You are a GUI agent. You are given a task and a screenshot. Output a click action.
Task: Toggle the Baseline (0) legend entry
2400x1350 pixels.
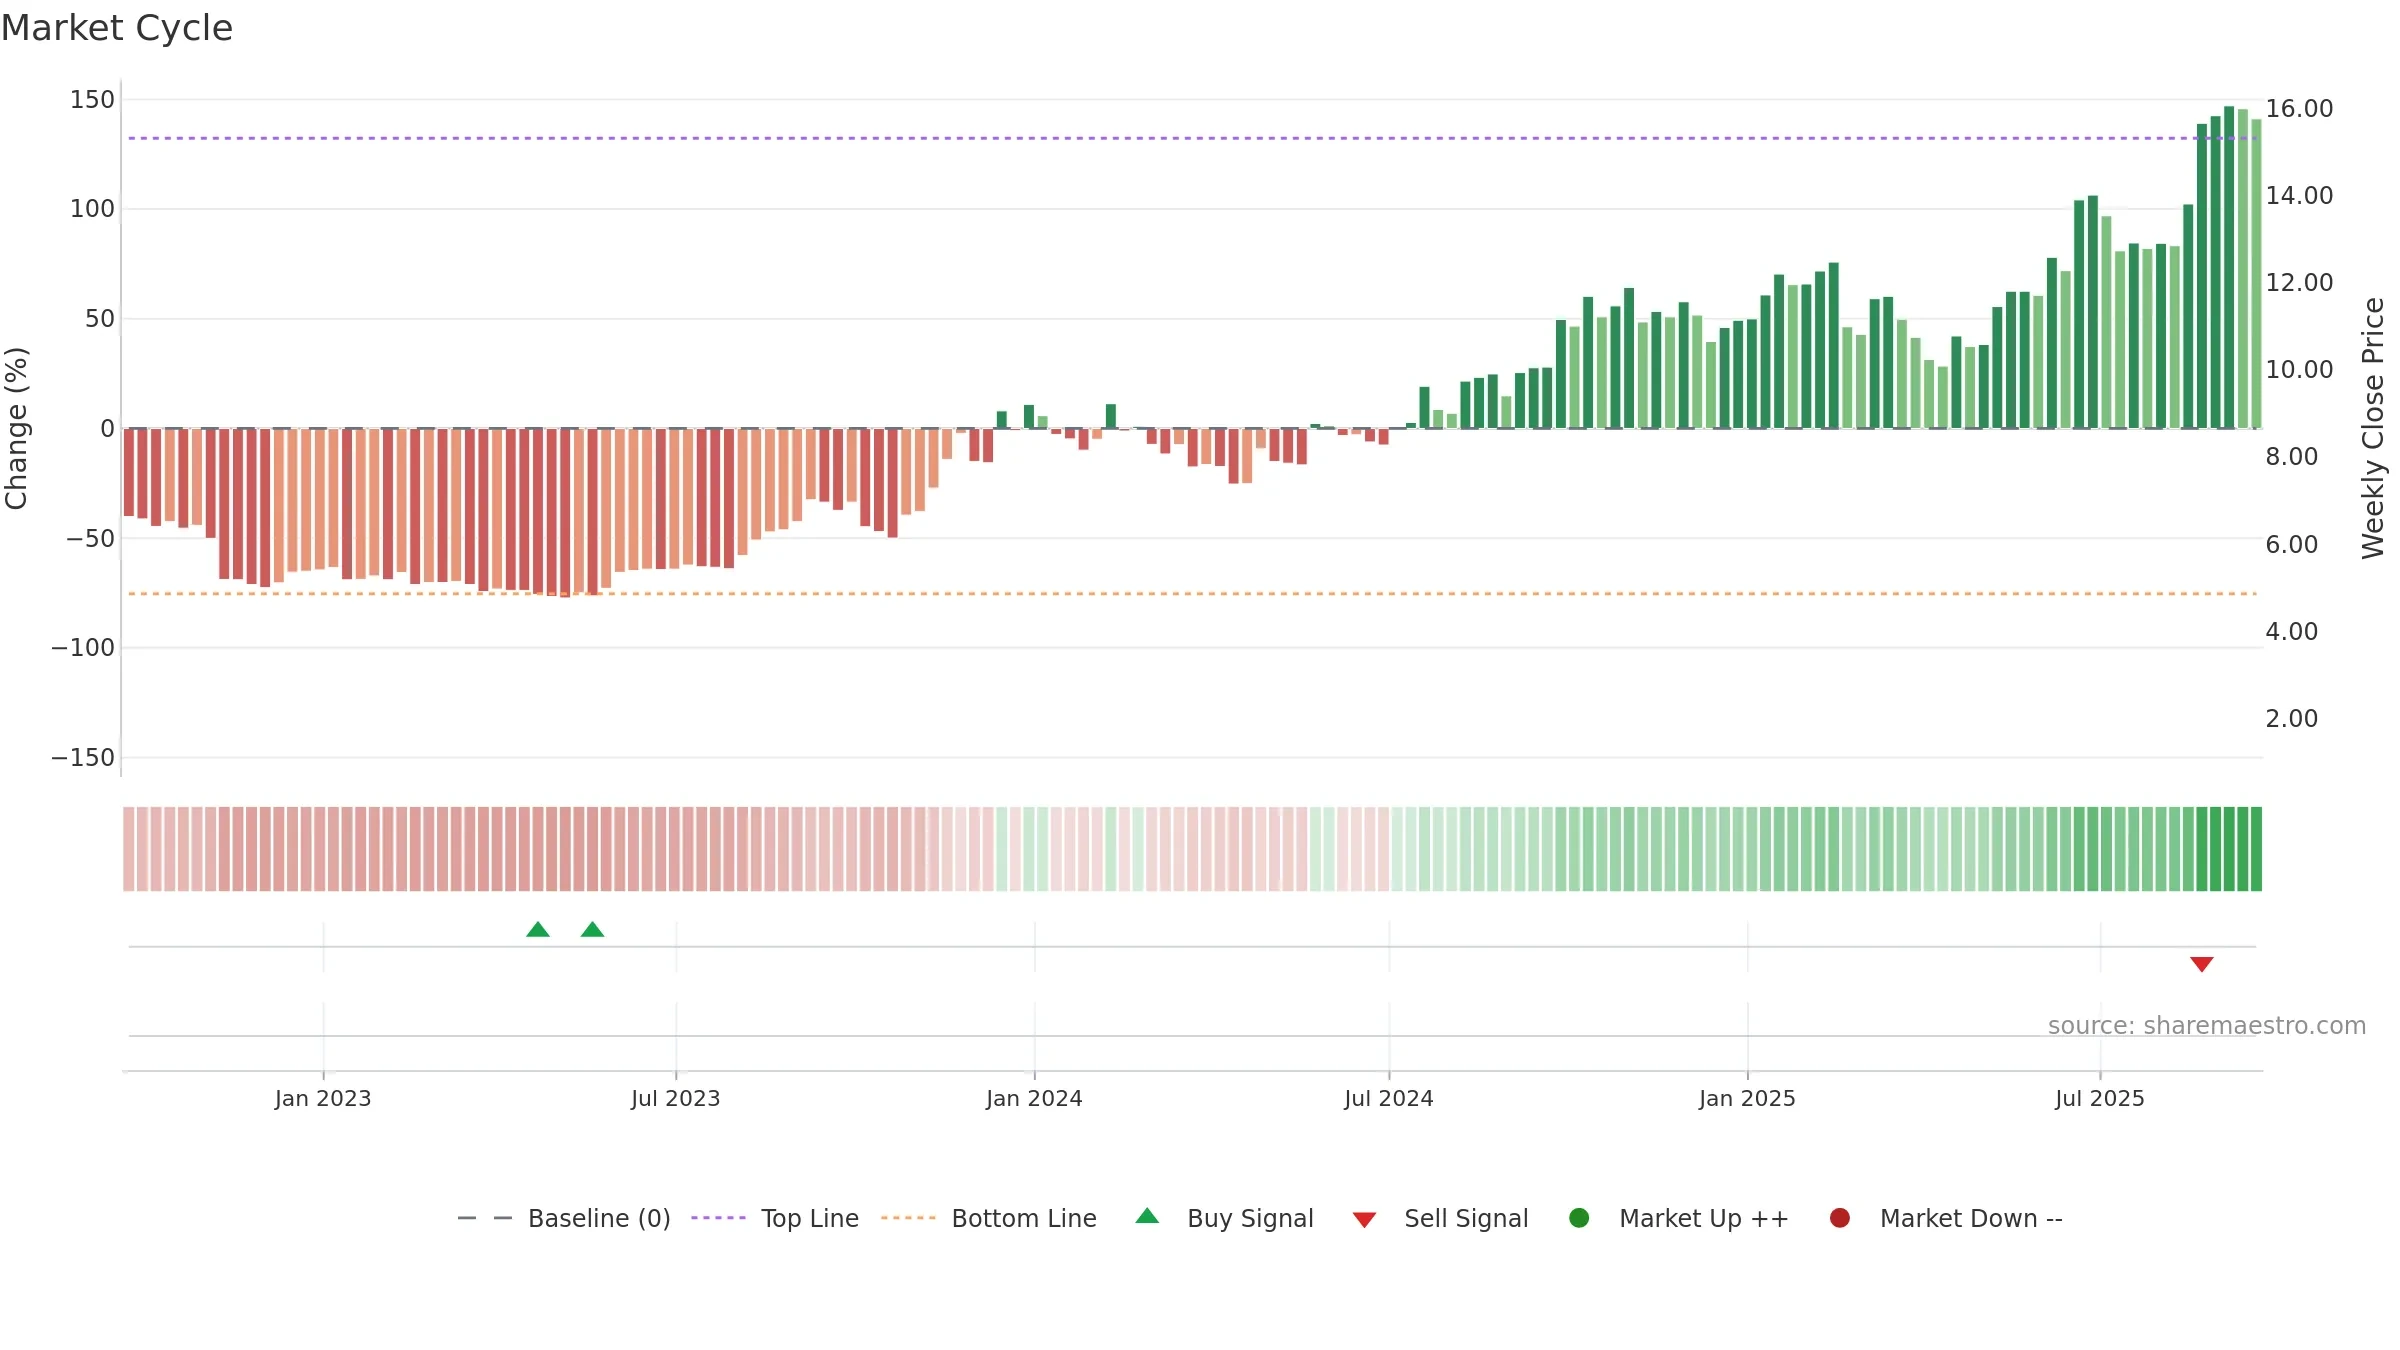click(x=564, y=1218)
